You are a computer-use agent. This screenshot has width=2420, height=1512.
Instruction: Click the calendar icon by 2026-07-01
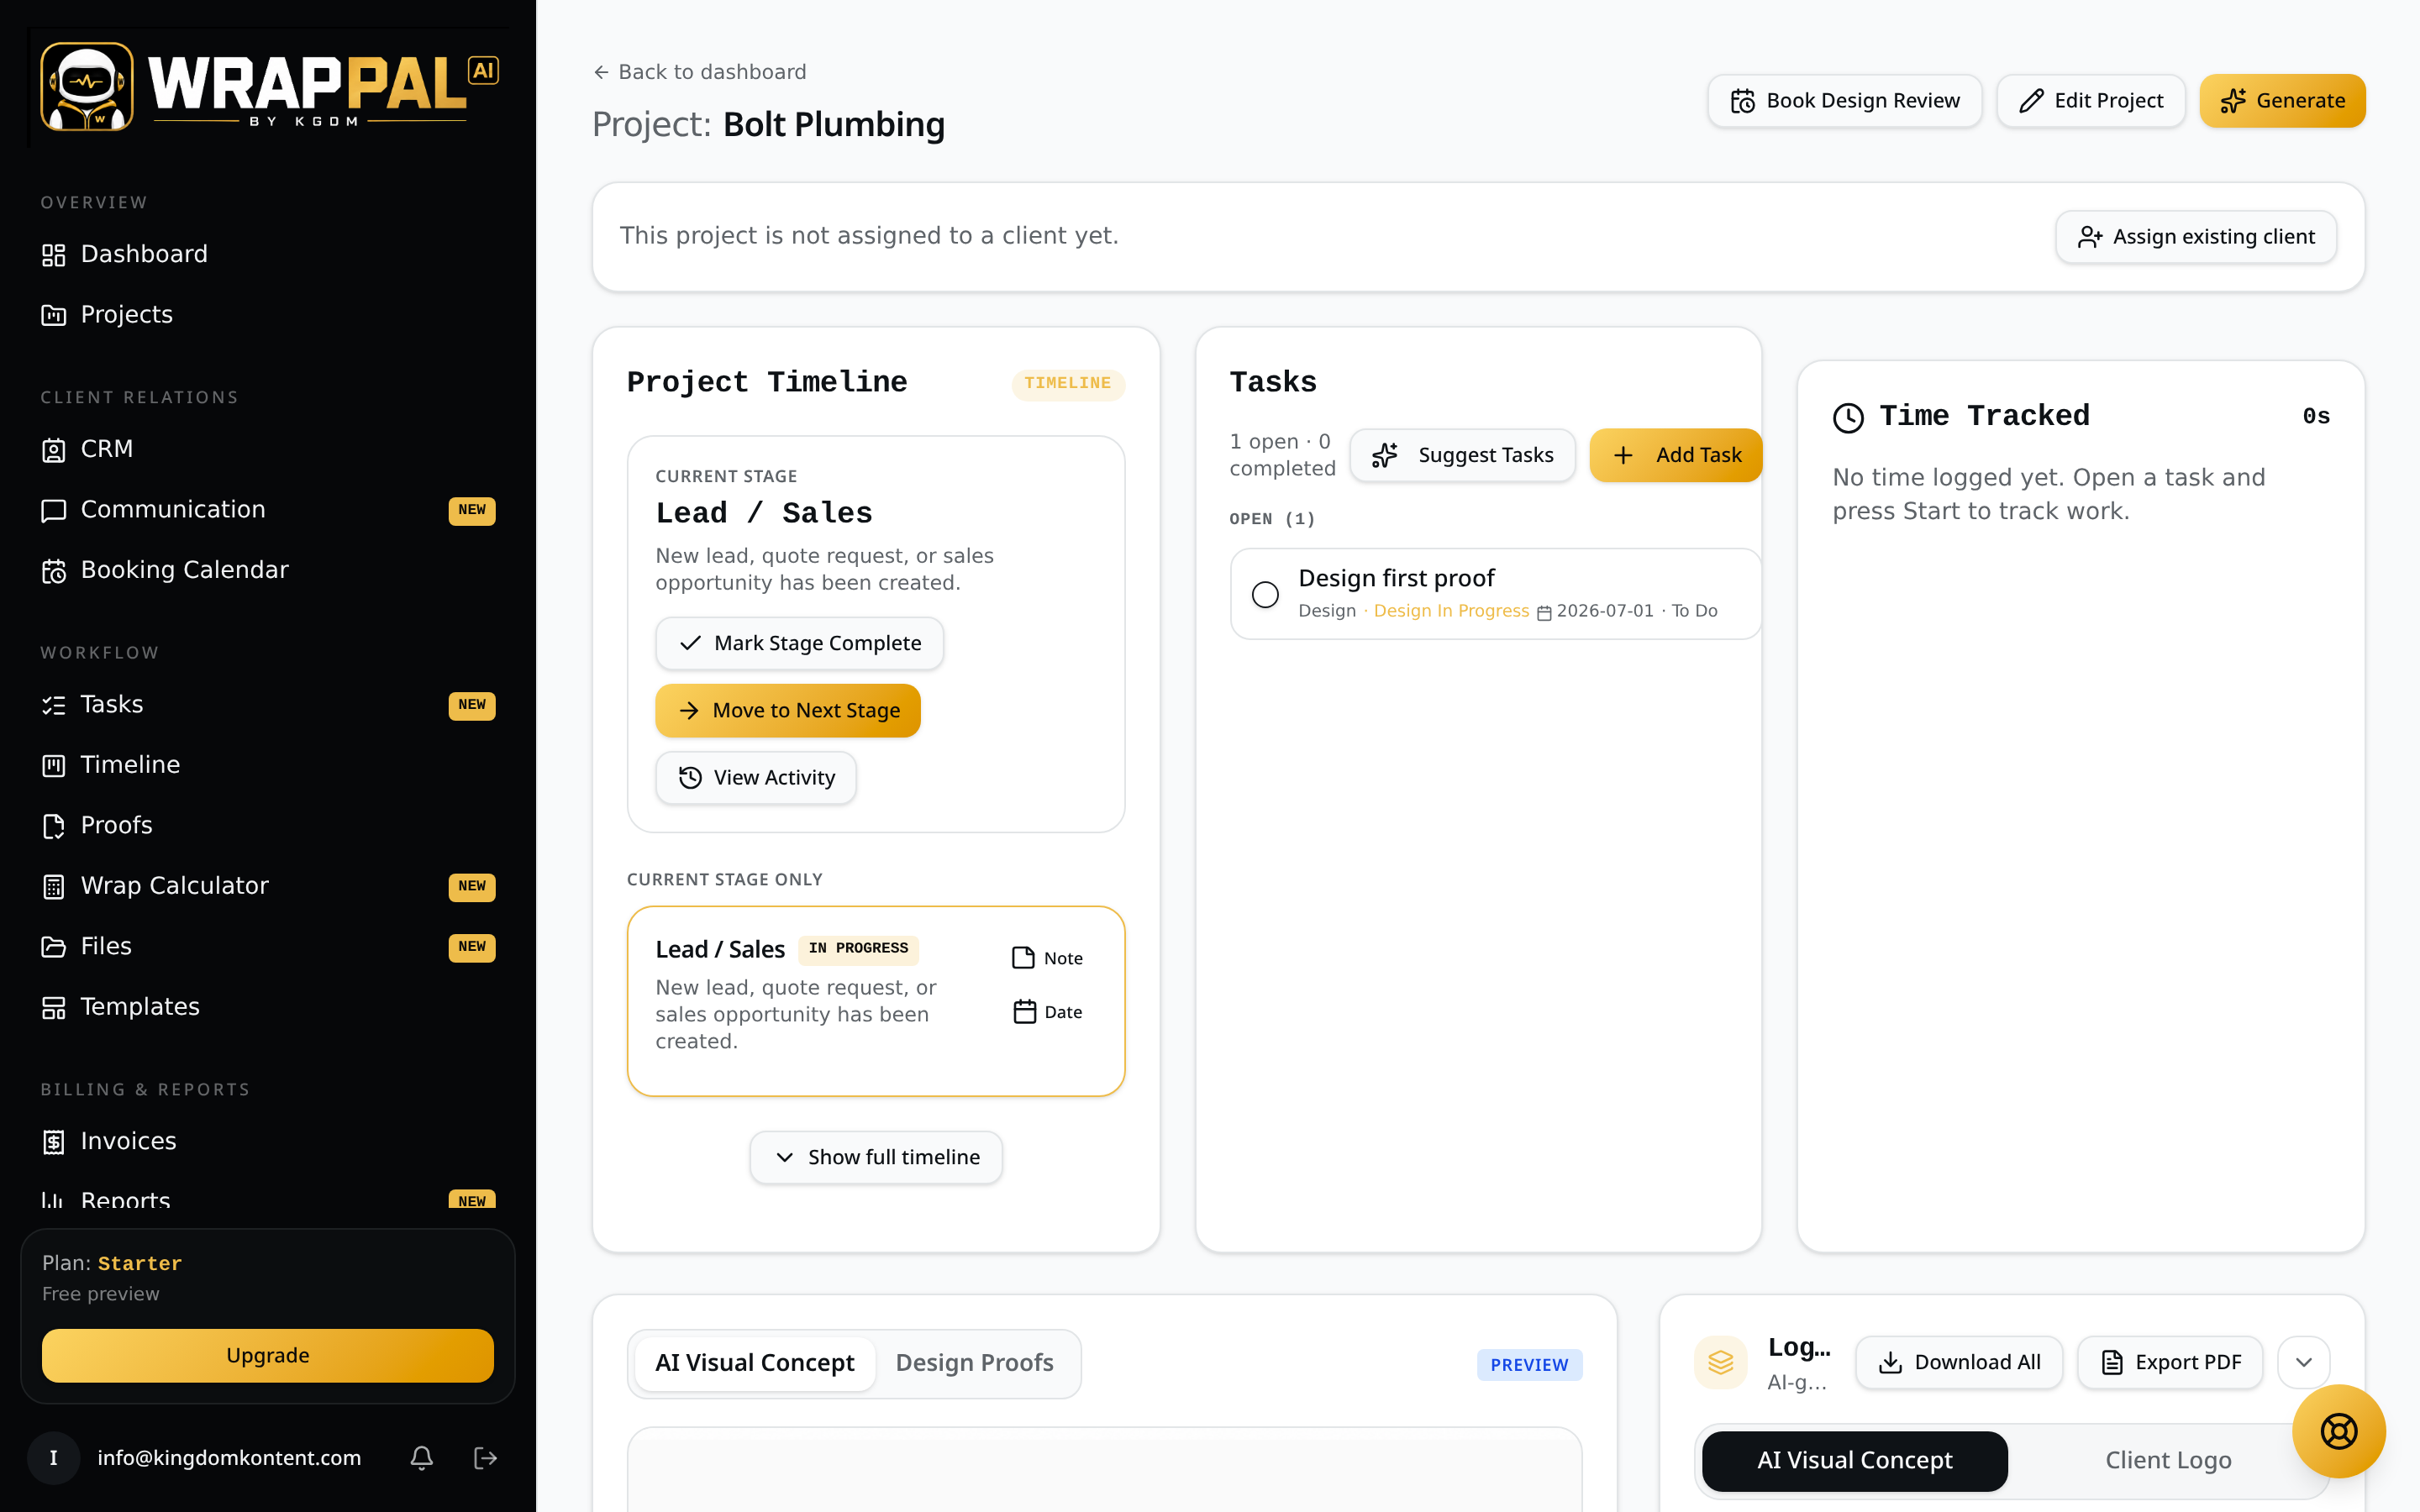tap(1544, 612)
